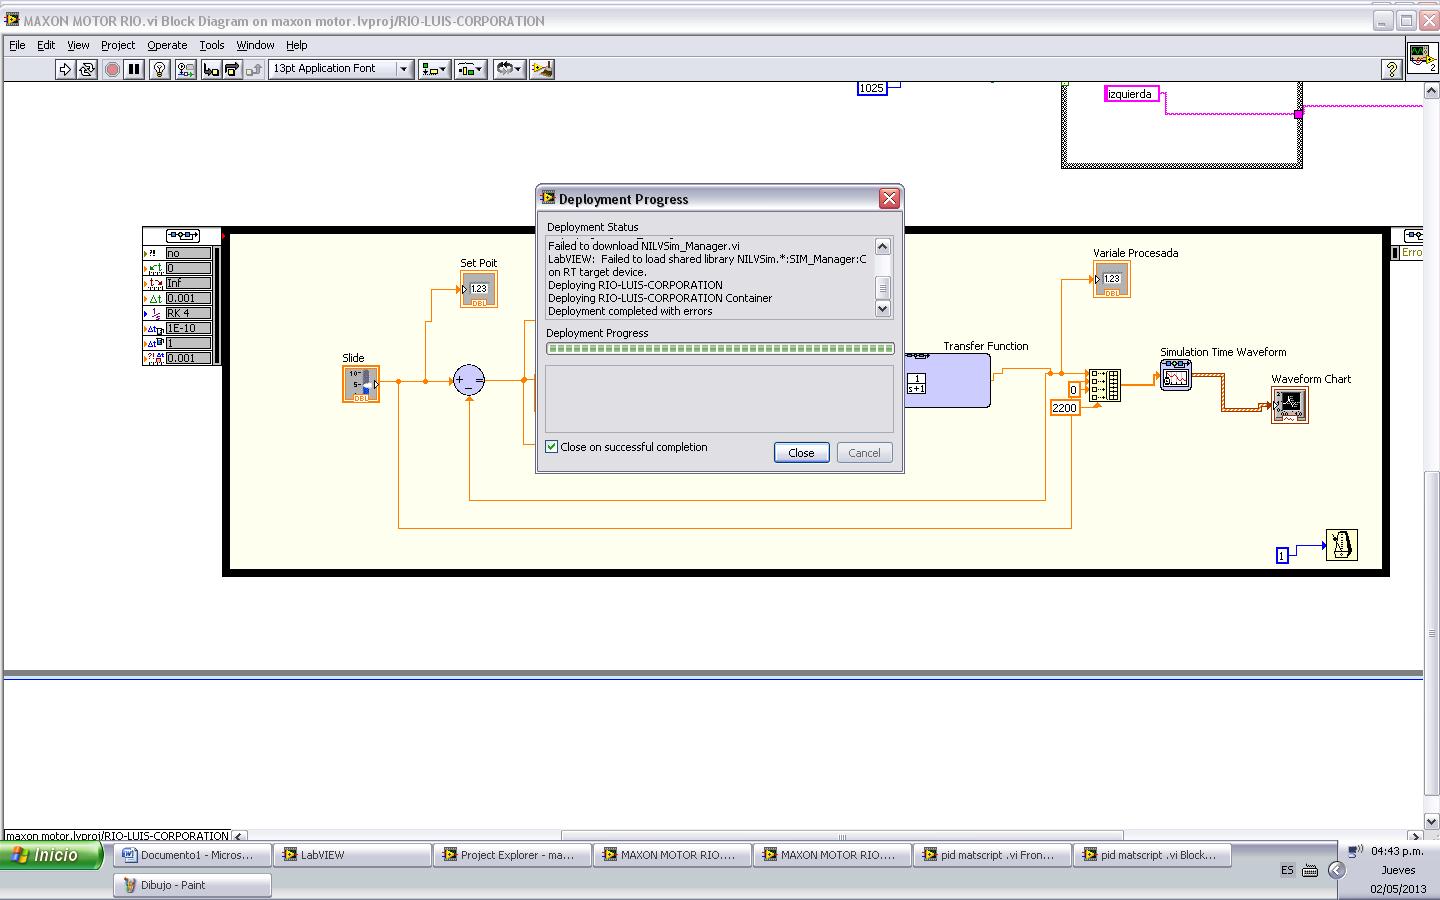Click deployment status scroll up arrow
Viewport: 1440px width, 900px height.
[x=883, y=246]
